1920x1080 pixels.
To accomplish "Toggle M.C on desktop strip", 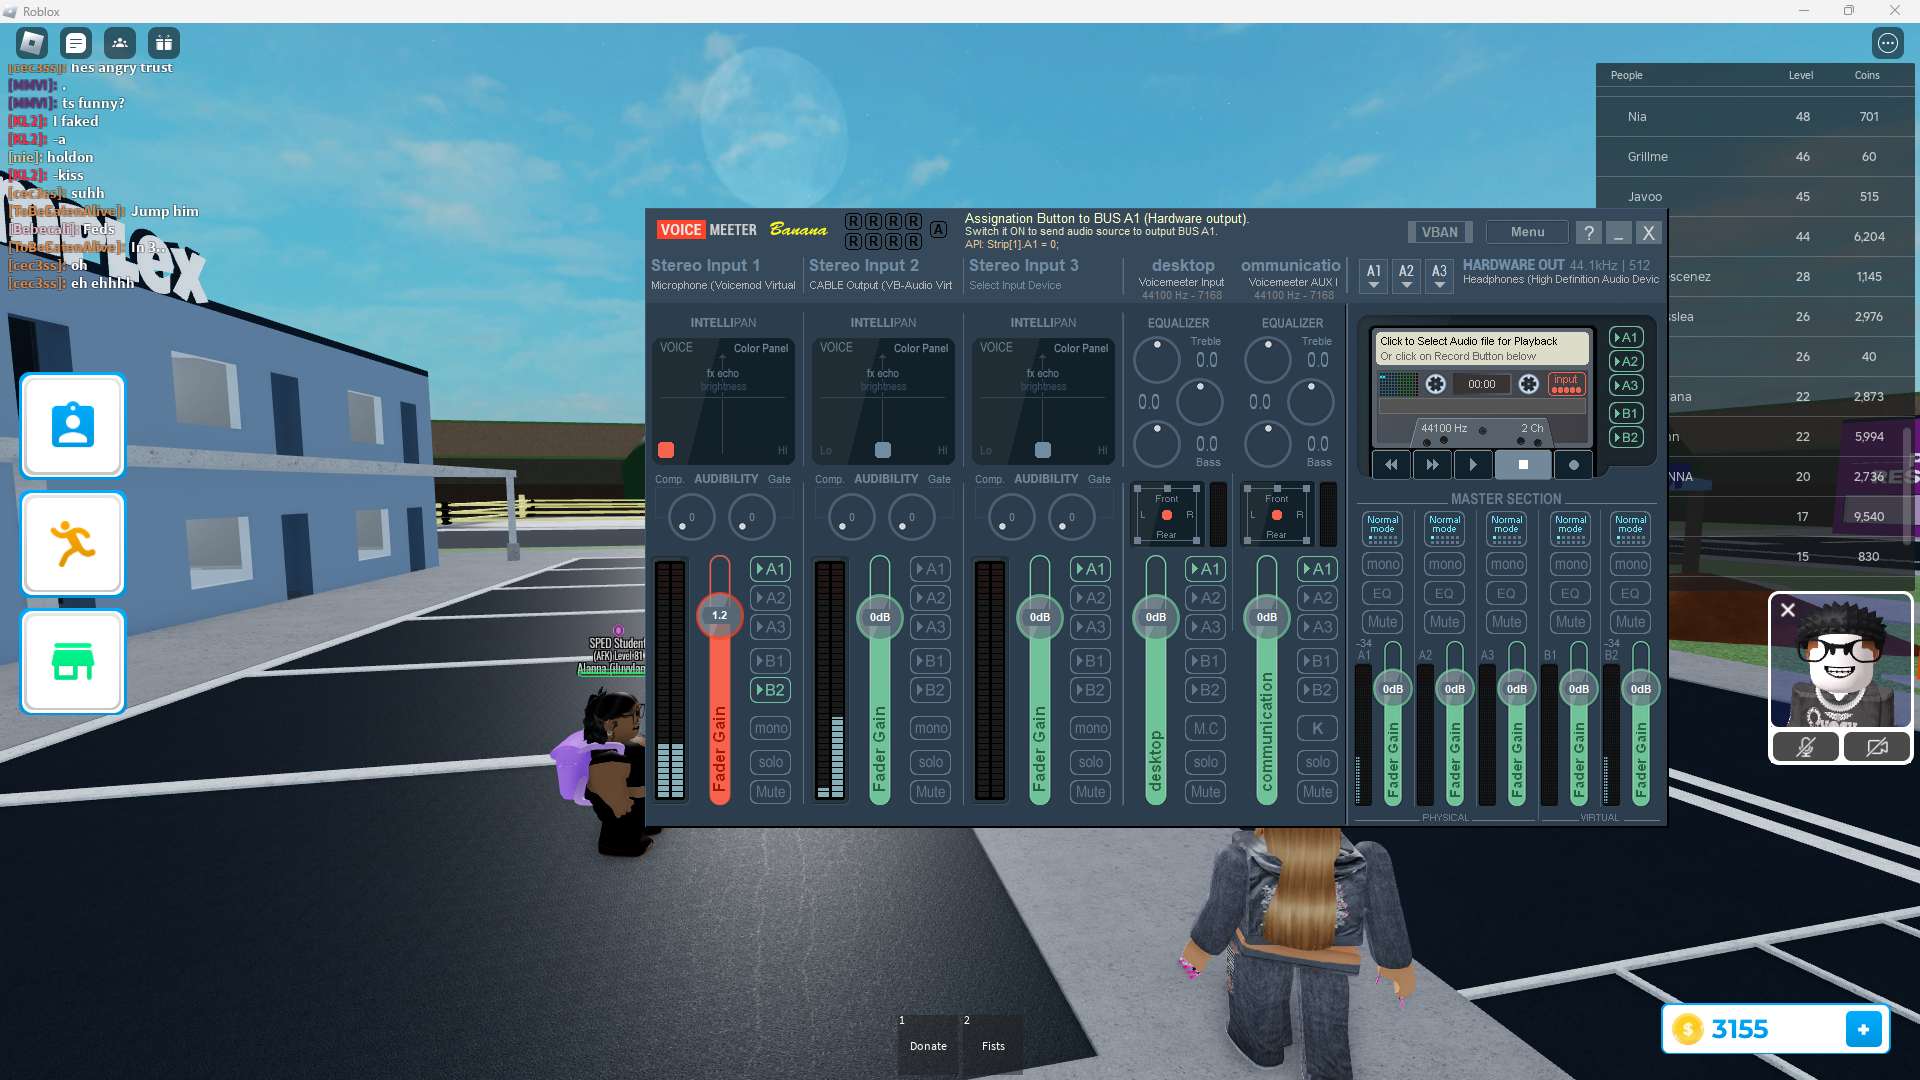I will [1206, 729].
